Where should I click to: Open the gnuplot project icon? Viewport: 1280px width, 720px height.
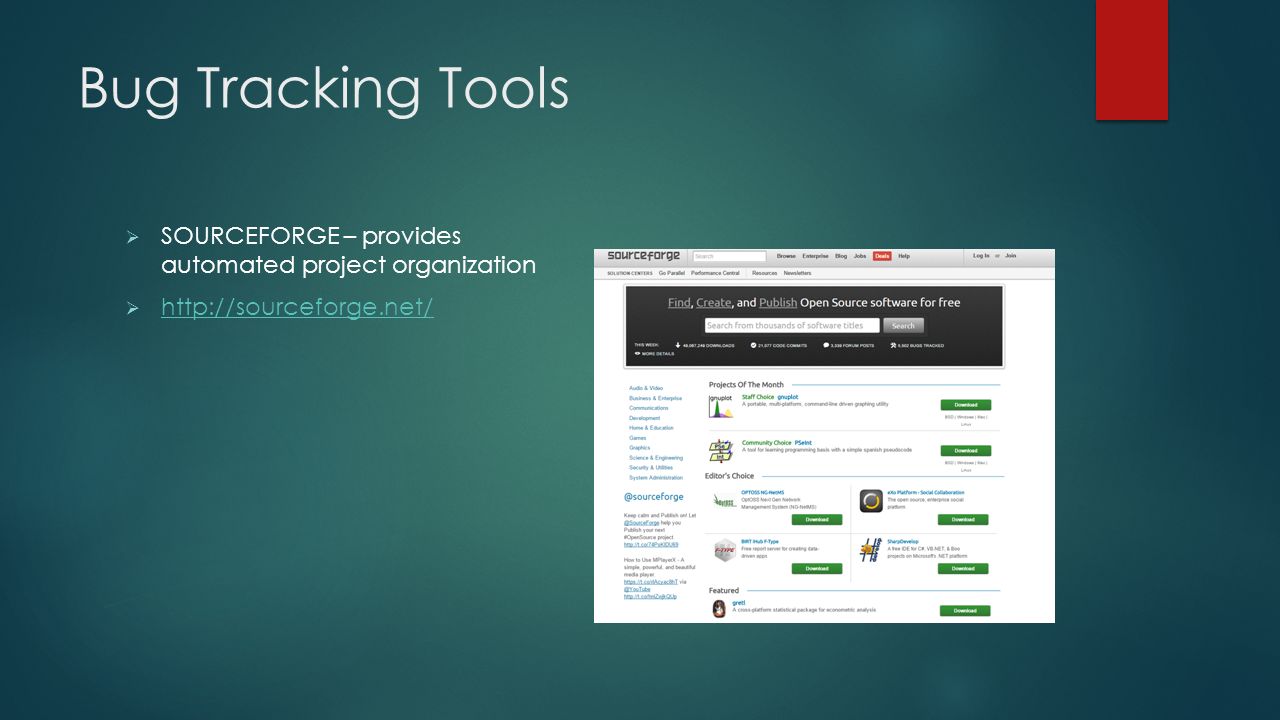(721, 406)
